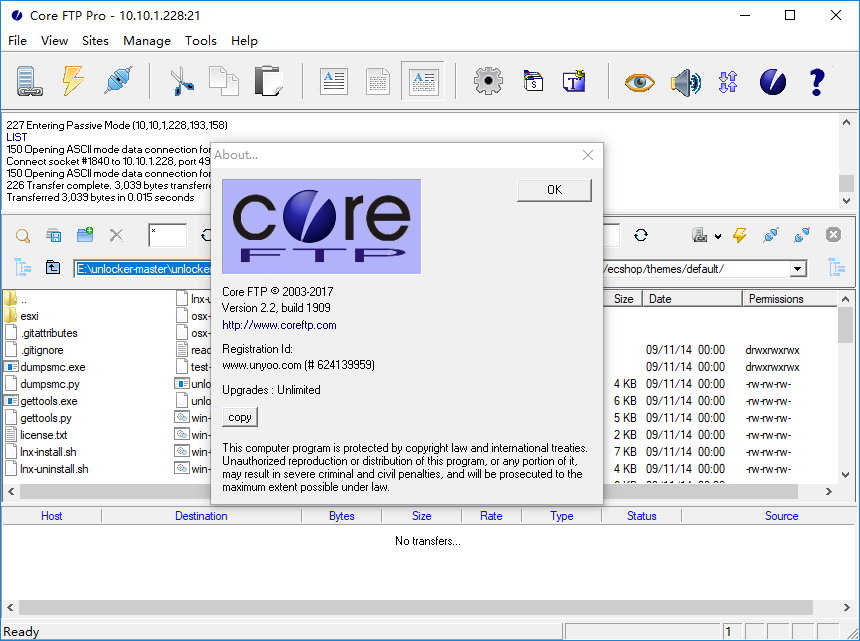Click the remote list scroll up arrow
The width and height of the screenshot is (860, 641).
pos(845,299)
